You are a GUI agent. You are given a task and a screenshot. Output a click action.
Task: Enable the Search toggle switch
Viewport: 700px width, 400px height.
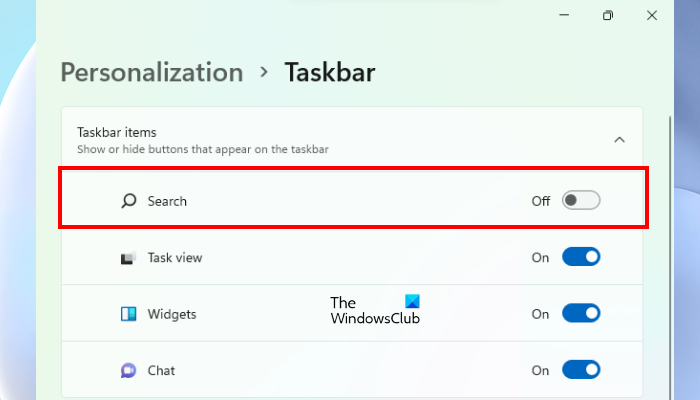tap(580, 201)
